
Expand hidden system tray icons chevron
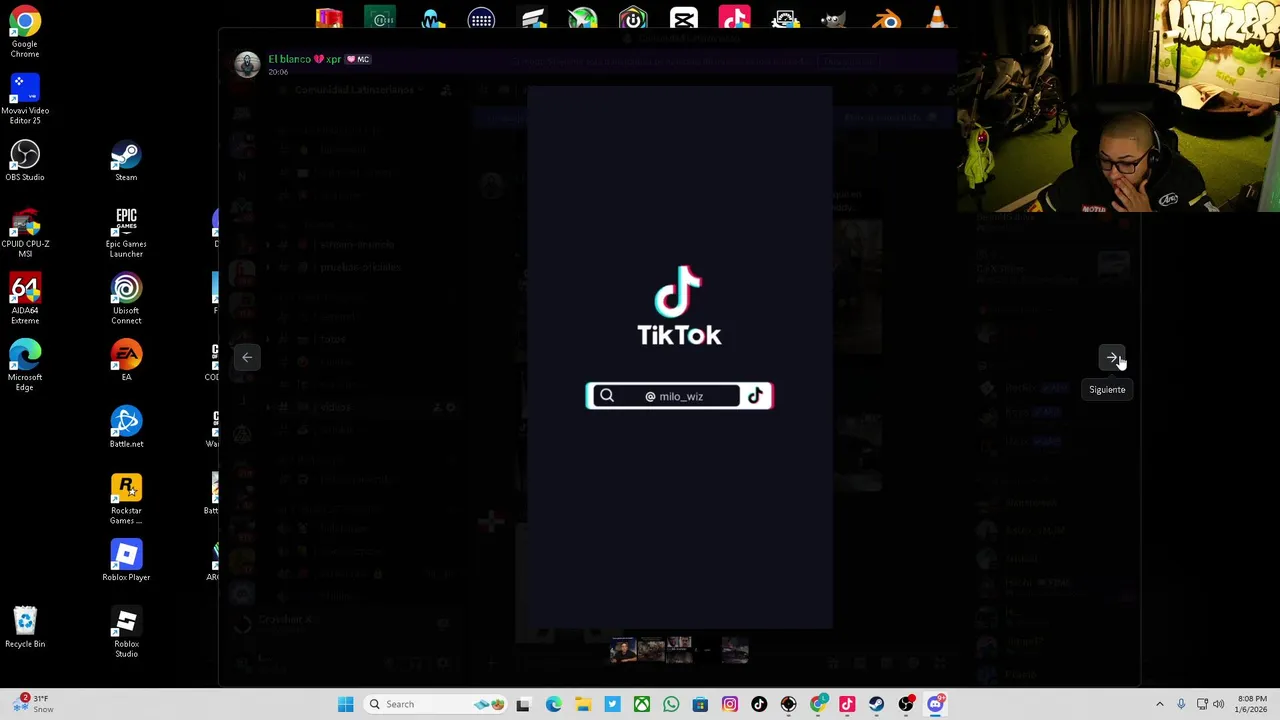pos(1160,704)
